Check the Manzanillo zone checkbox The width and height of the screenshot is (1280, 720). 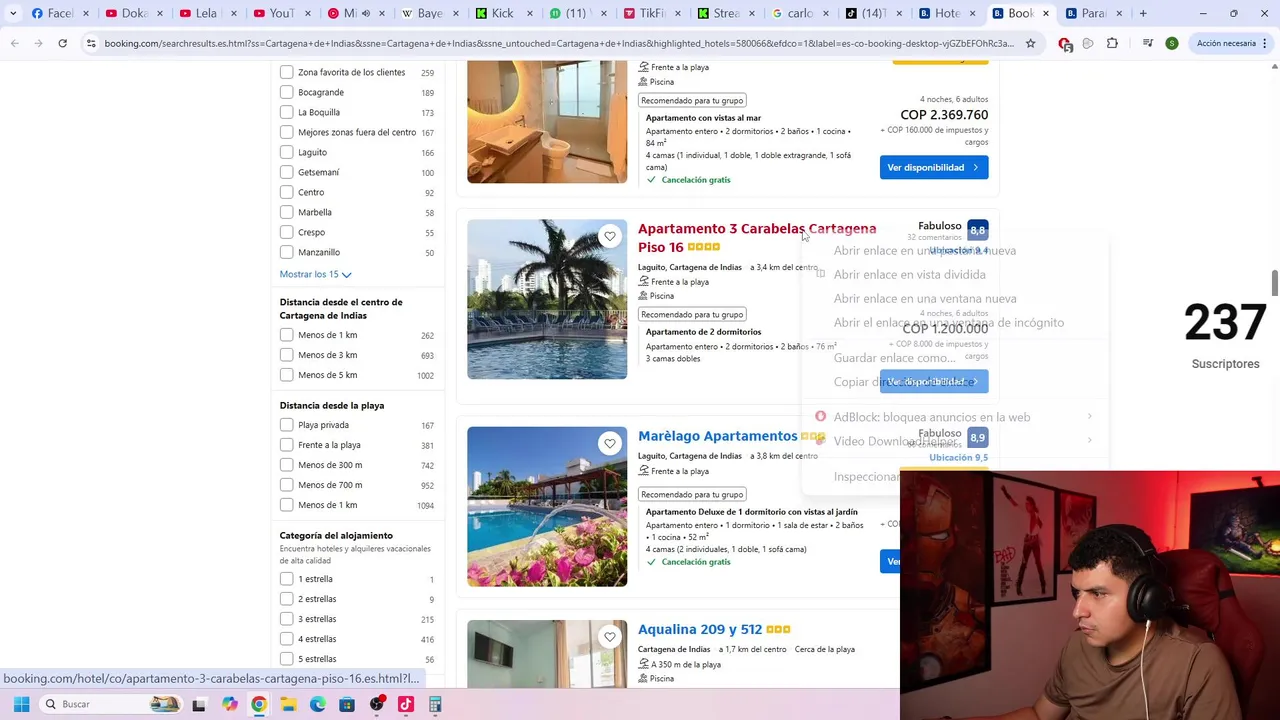click(x=287, y=252)
